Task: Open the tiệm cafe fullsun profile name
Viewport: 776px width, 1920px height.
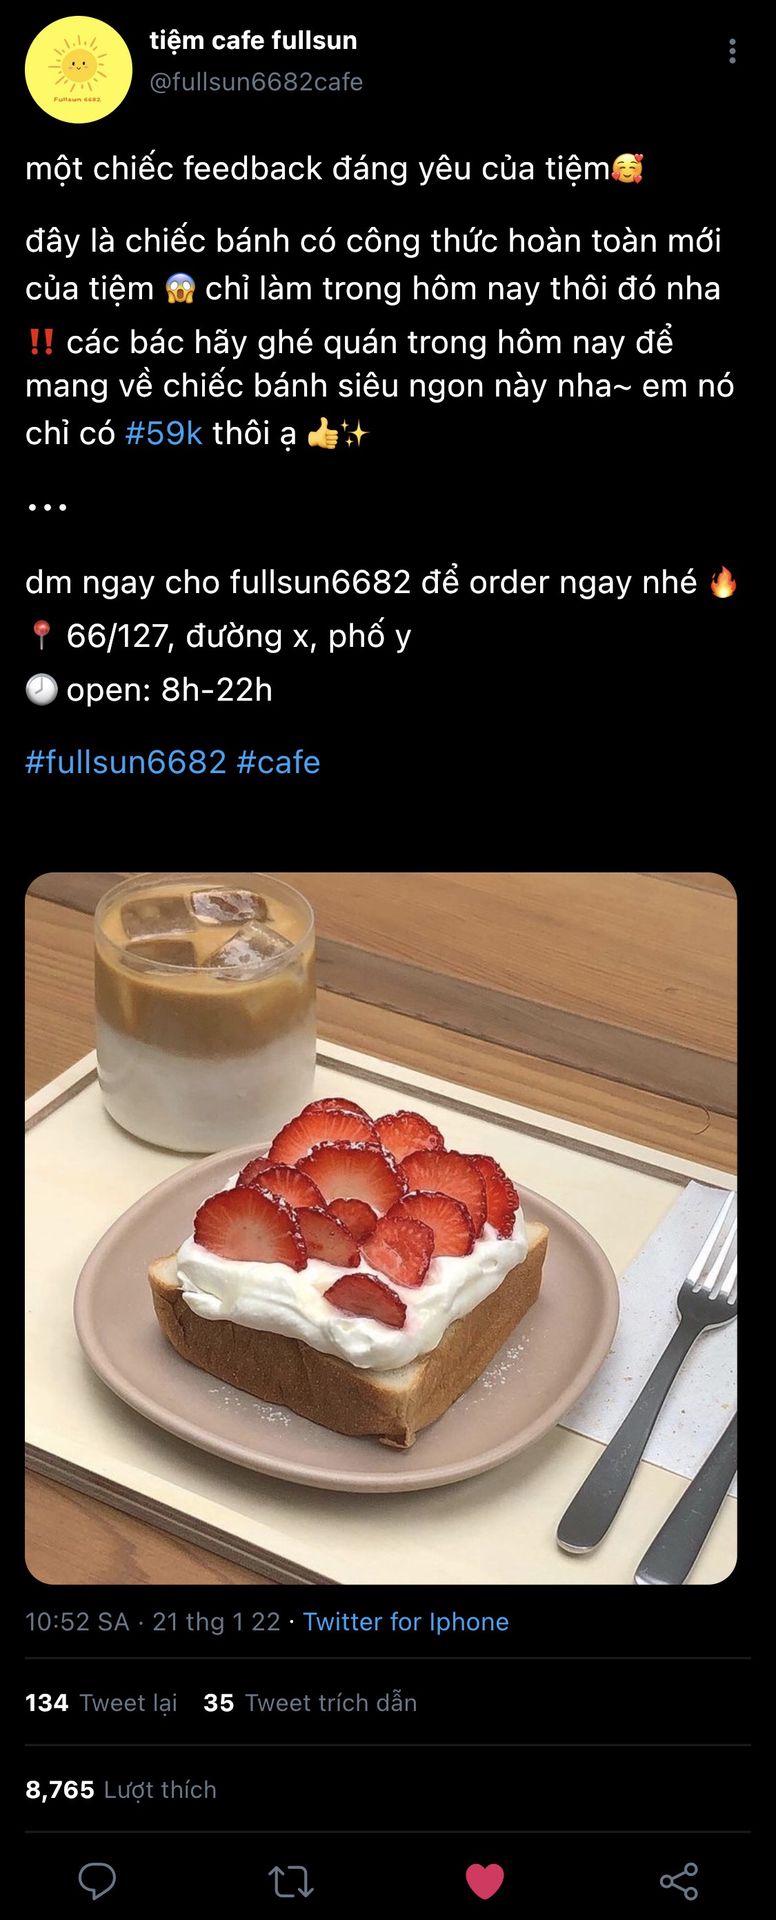Action: click(x=253, y=40)
